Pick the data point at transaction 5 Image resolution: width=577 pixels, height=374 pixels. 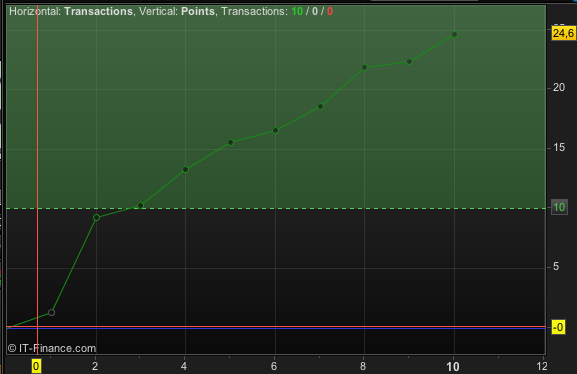230,142
